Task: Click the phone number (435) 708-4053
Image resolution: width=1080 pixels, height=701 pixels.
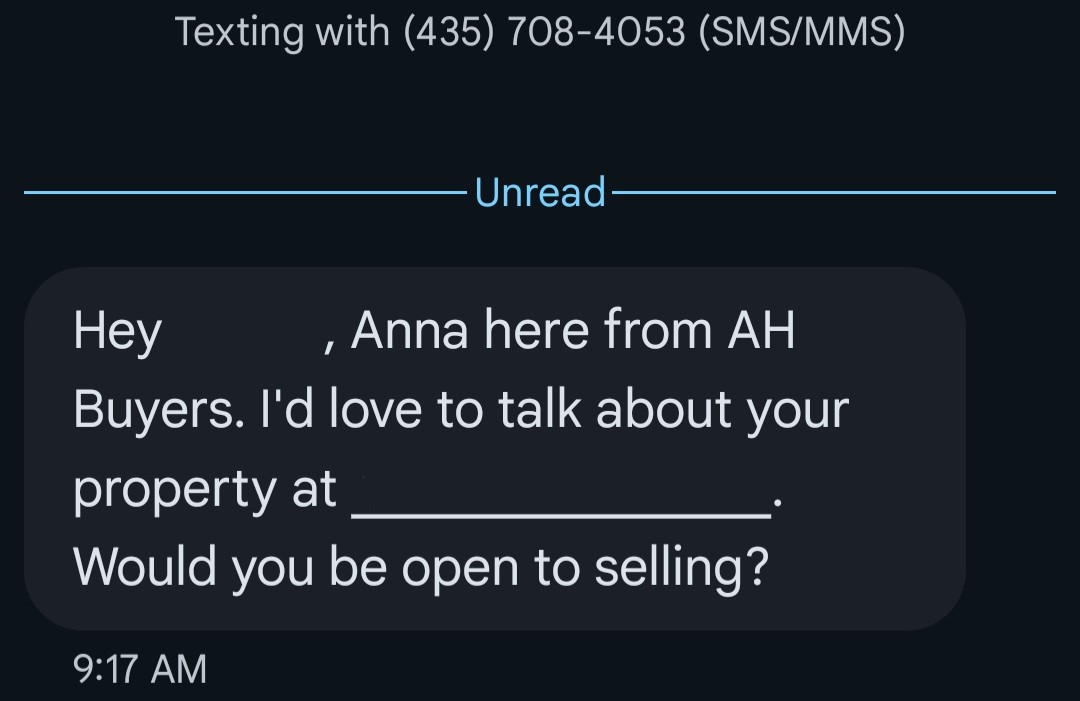Action: [x=545, y=33]
